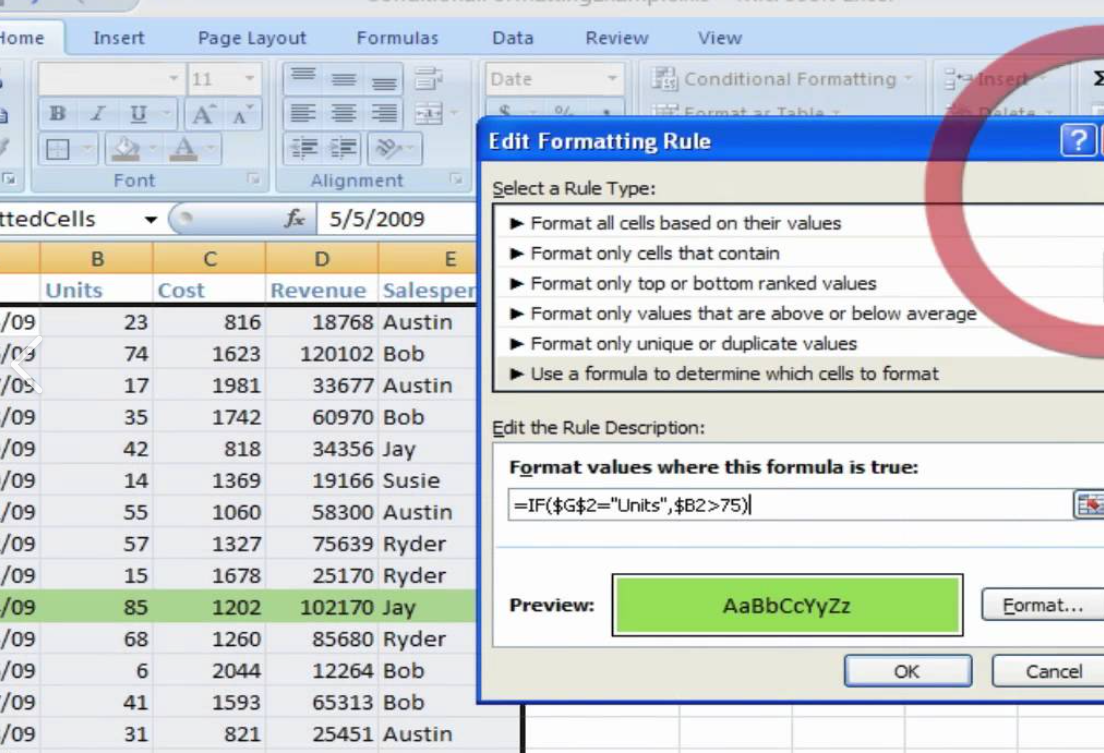1104x753 pixels.
Task: Click OK to confirm the rule
Action: coord(906,671)
